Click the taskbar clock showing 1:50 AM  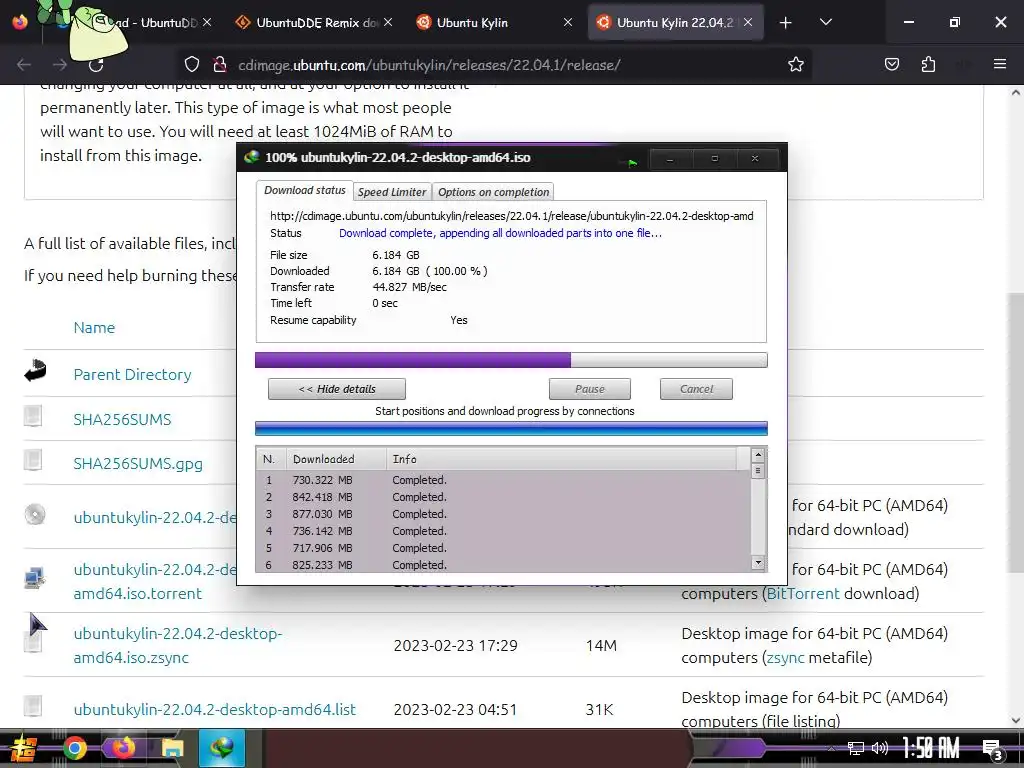(930, 748)
